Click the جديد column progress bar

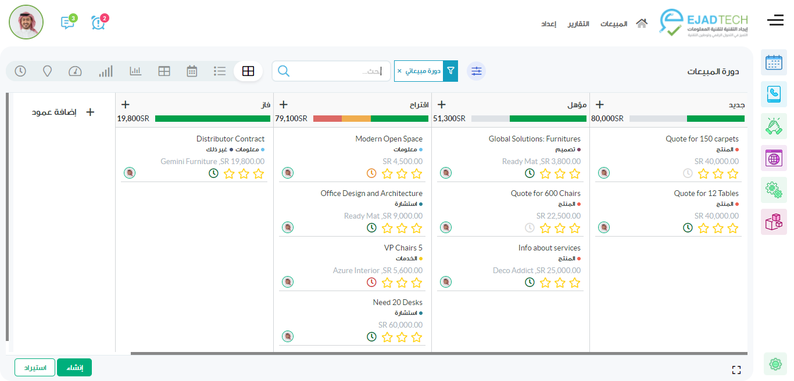coord(687,119)
